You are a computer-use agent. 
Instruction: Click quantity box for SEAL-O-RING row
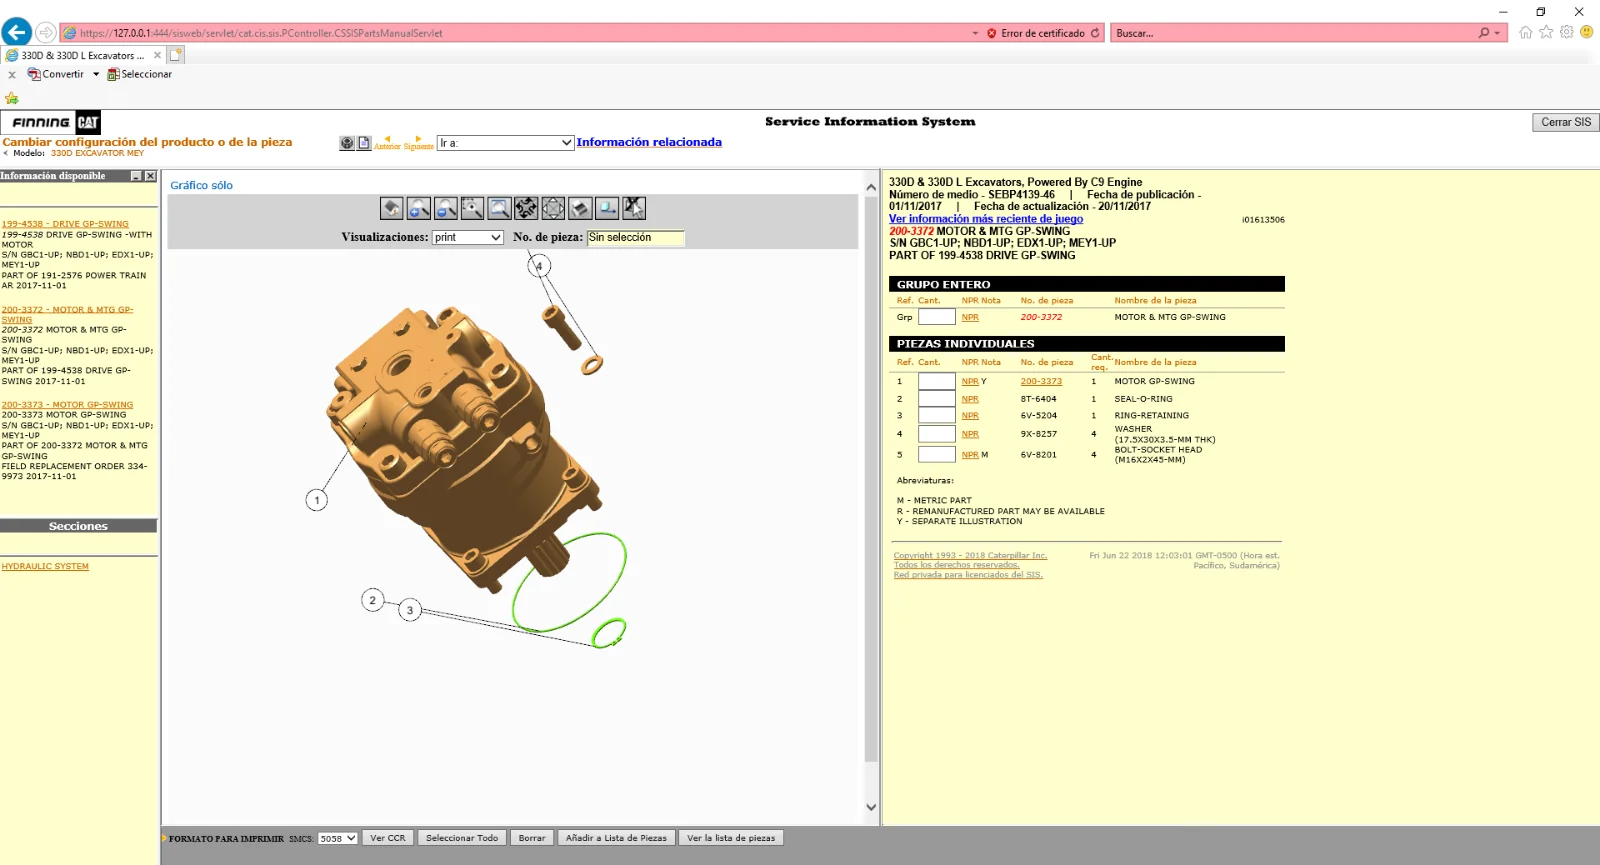tap(936, 399)
